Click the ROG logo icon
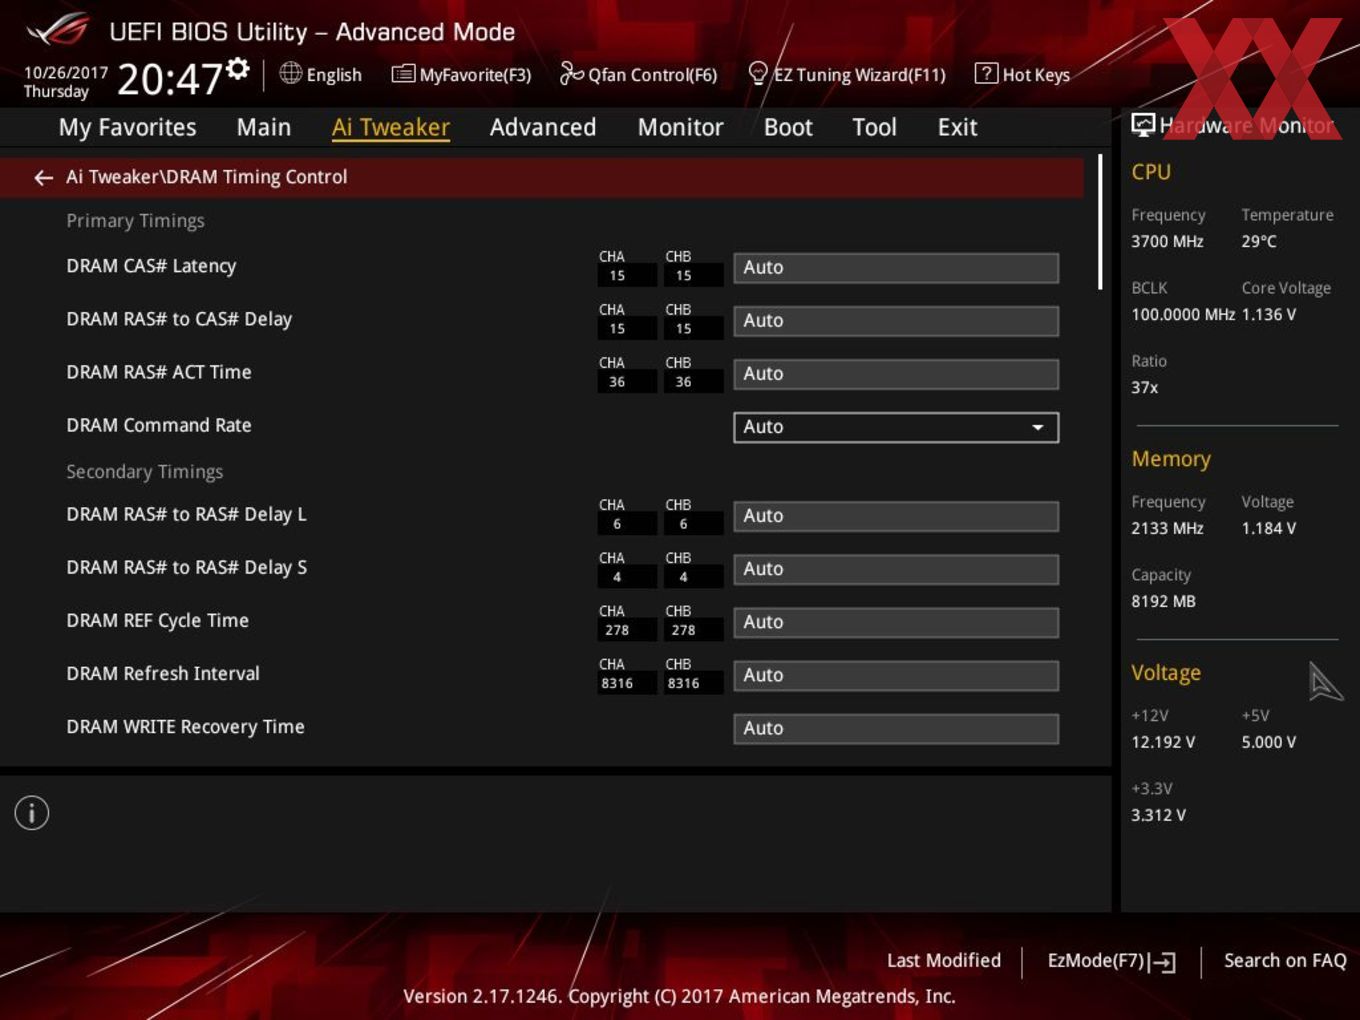This screenshot has width=1360, height=1020. pyautogui.click(x=58, y=29)
